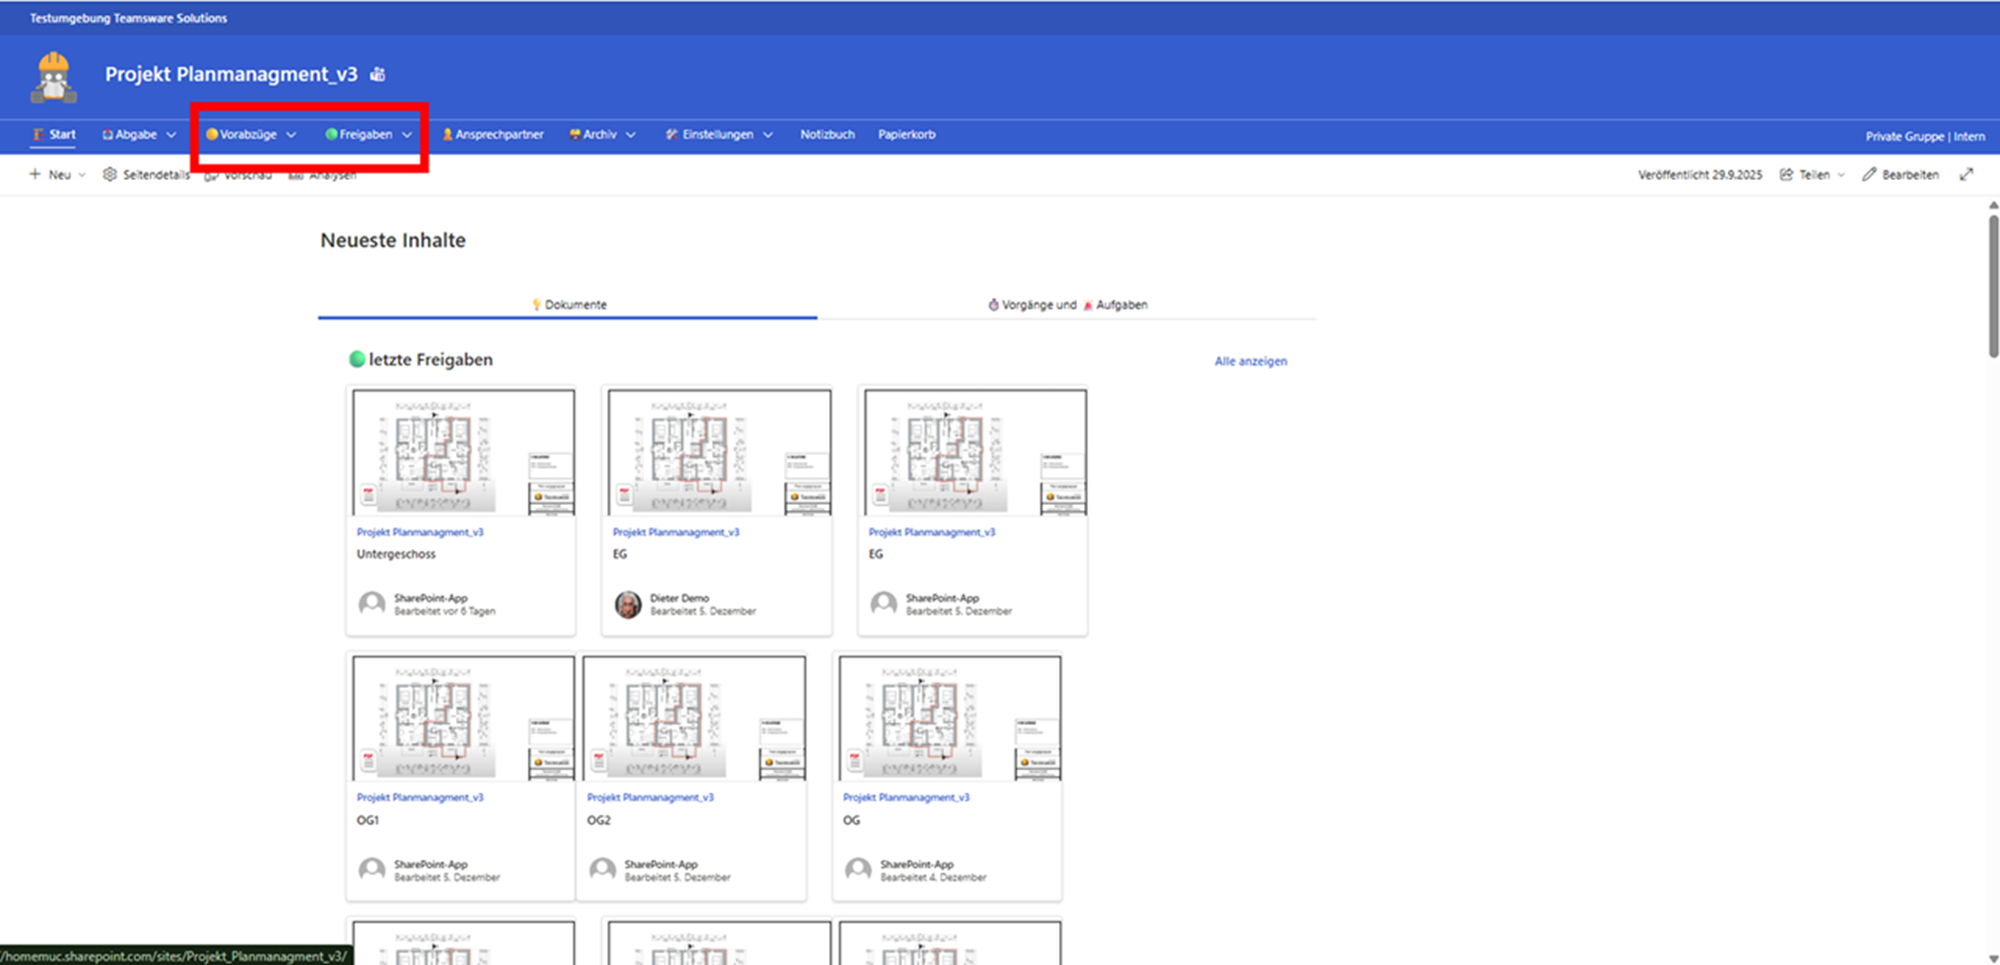Open the Archiv menu chevron

(x=631, y=135)
